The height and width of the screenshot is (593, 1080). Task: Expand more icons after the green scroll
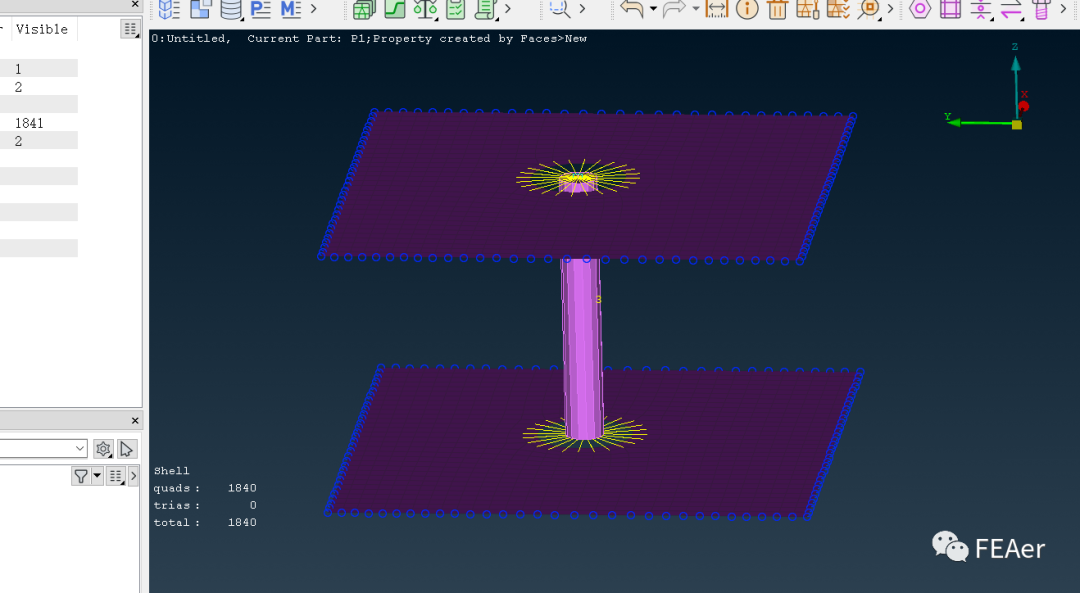508,9
